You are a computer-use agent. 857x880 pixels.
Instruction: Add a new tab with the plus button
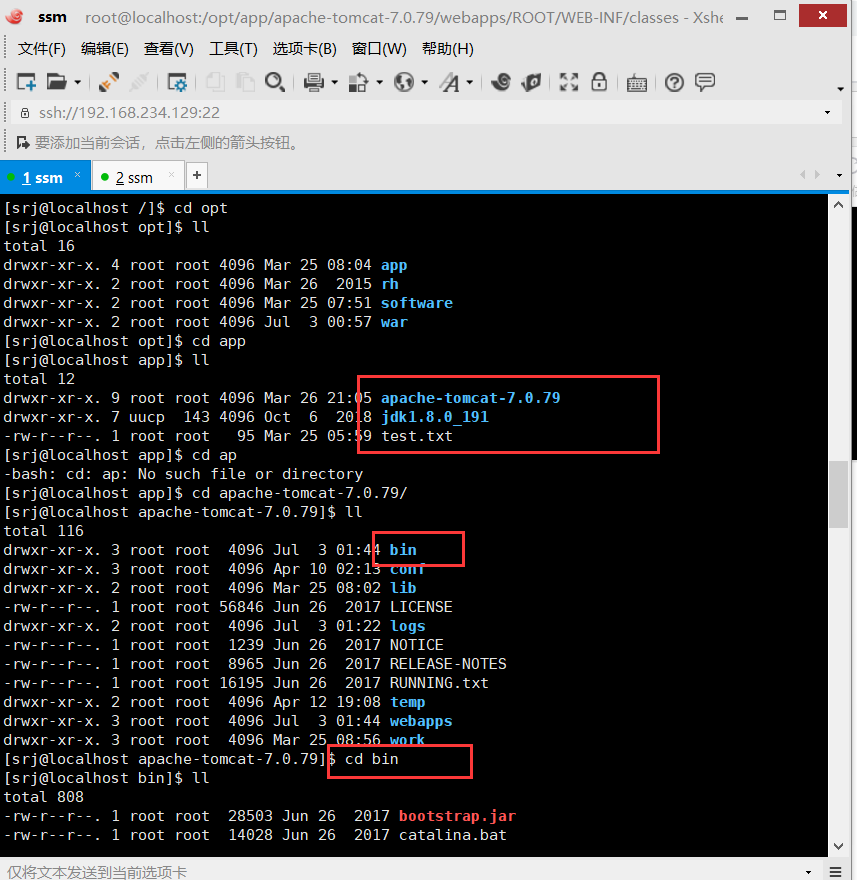pos(196,176)
